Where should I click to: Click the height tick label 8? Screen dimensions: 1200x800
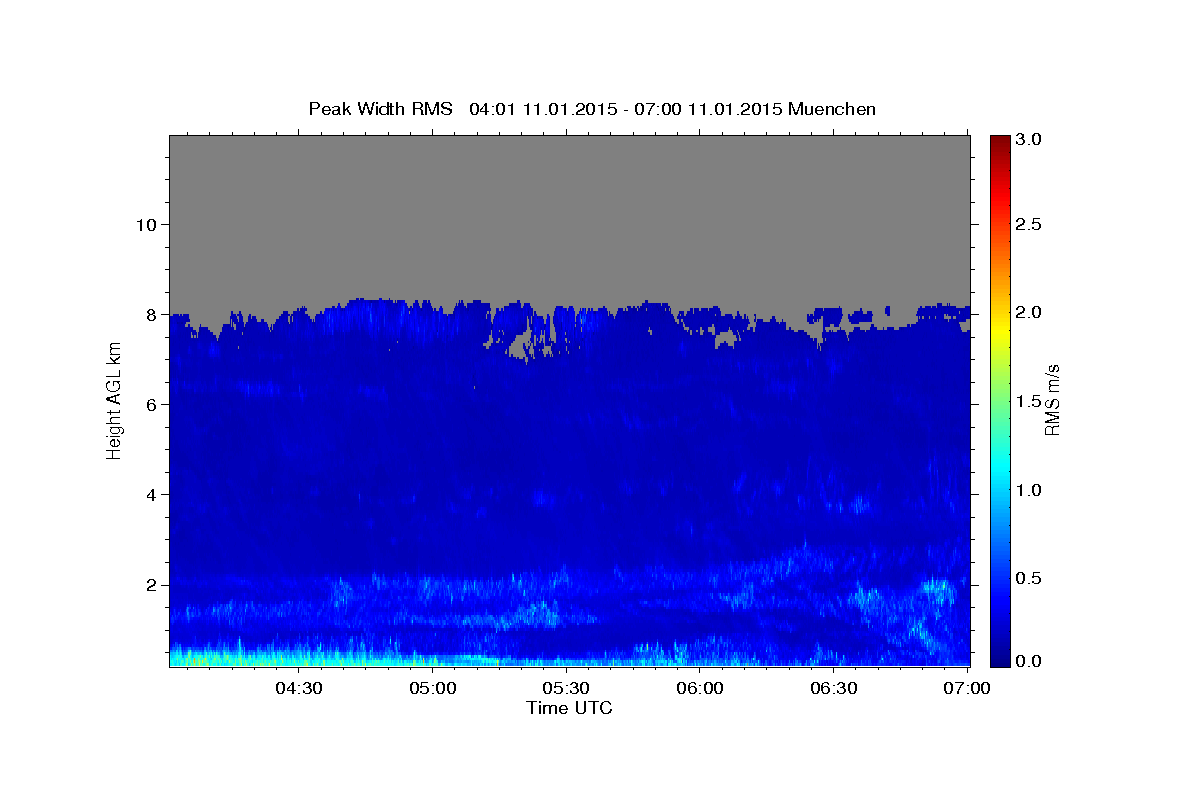pyautogui.click(x=152, y=314)
